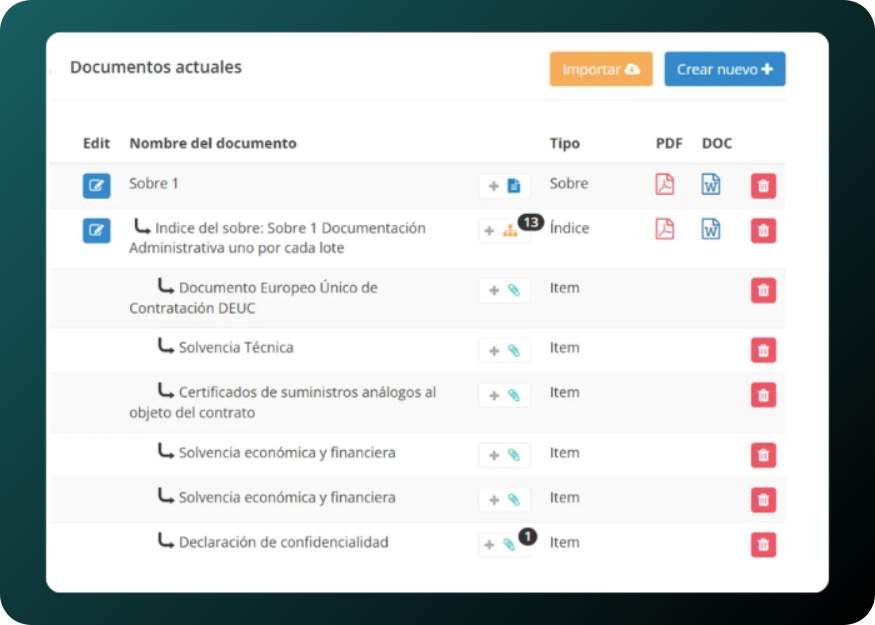
Task: Delete the Sobre 1 document
Action: pos(763,186)
